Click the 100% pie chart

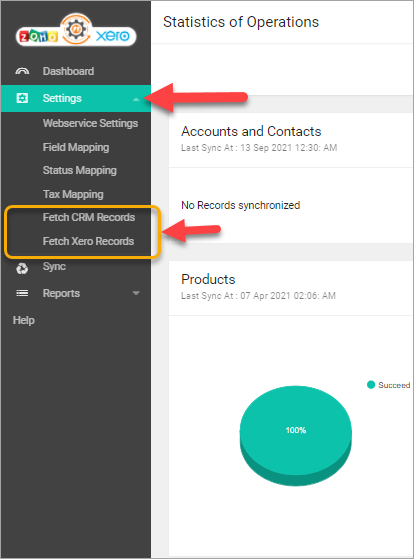296,436
